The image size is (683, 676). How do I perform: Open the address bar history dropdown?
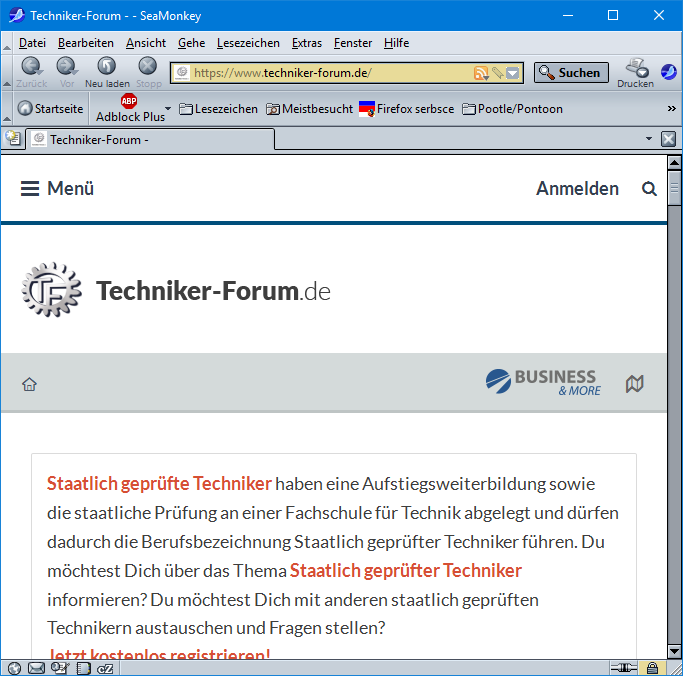(513, 73)
